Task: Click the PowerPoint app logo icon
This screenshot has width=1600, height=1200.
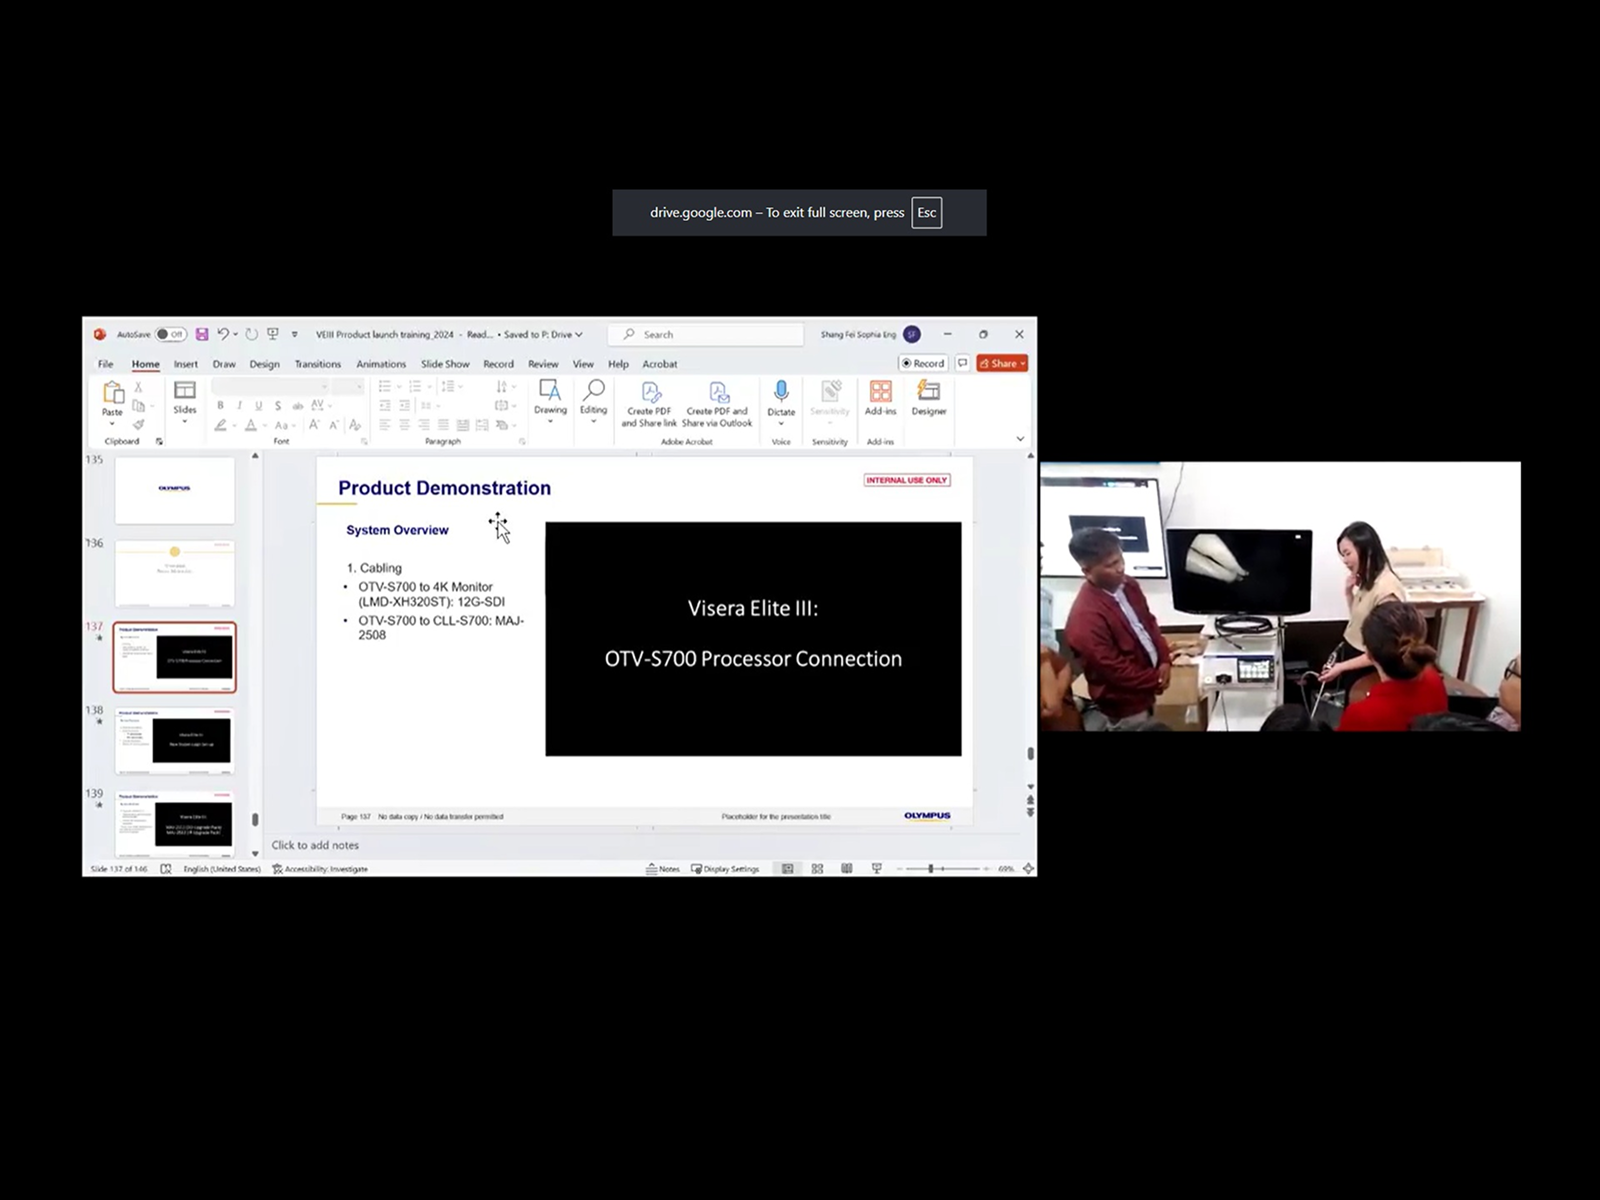Action: pyautogui.click(x=100, y=334)
